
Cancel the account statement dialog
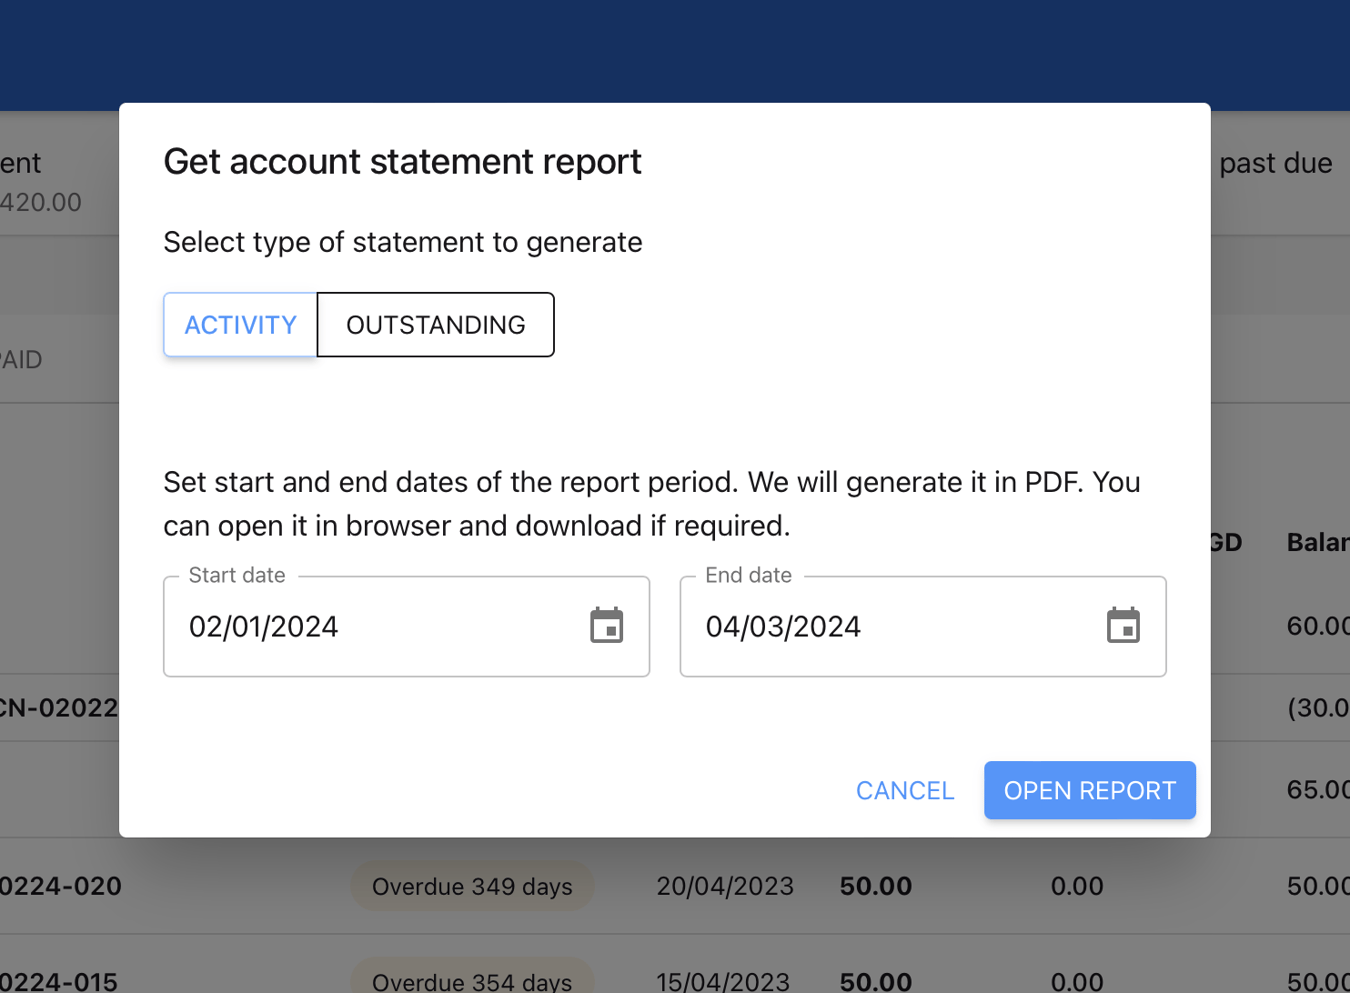click(903, 790)
